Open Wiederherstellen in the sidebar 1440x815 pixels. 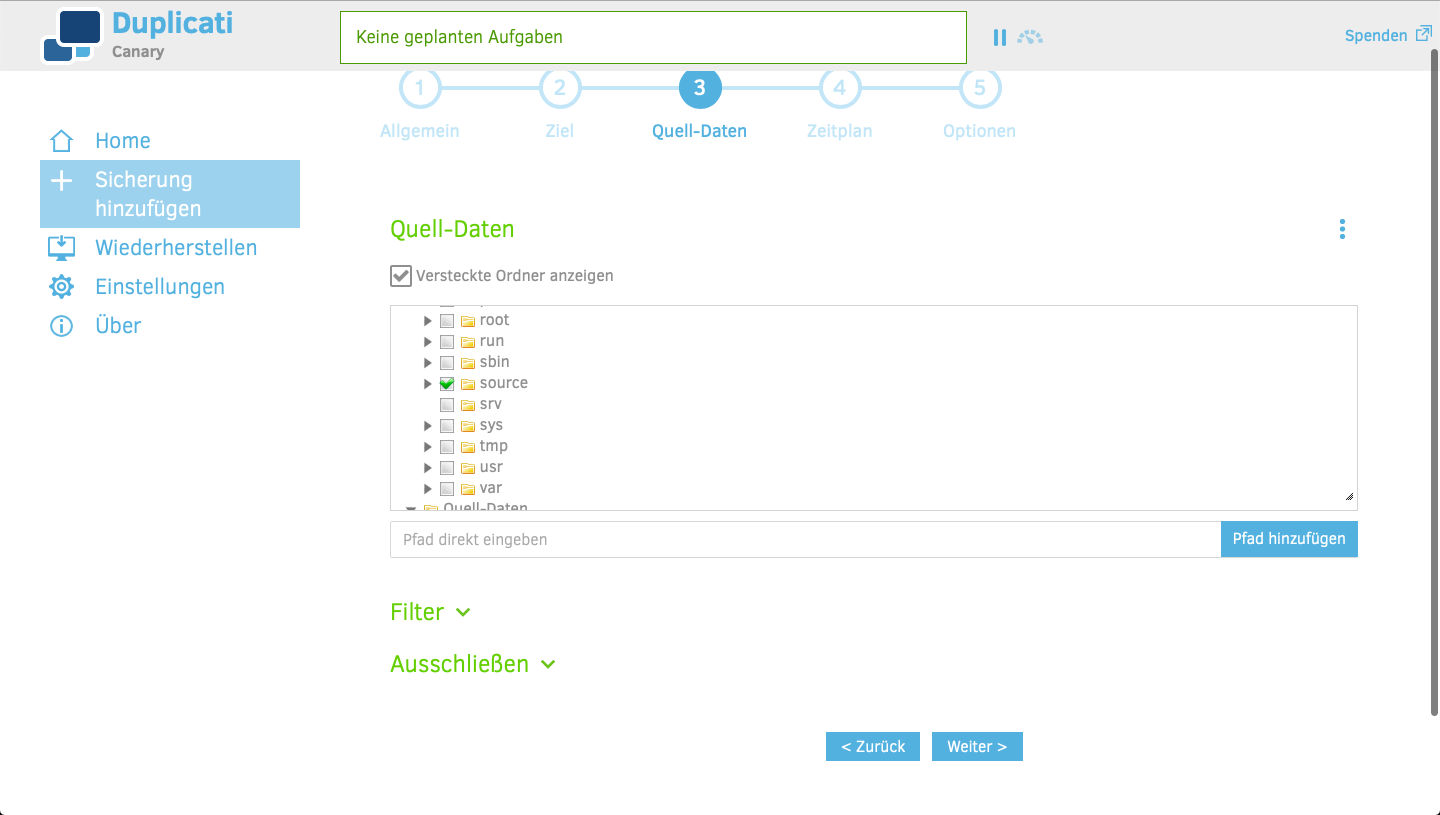[x=176, y=248]
